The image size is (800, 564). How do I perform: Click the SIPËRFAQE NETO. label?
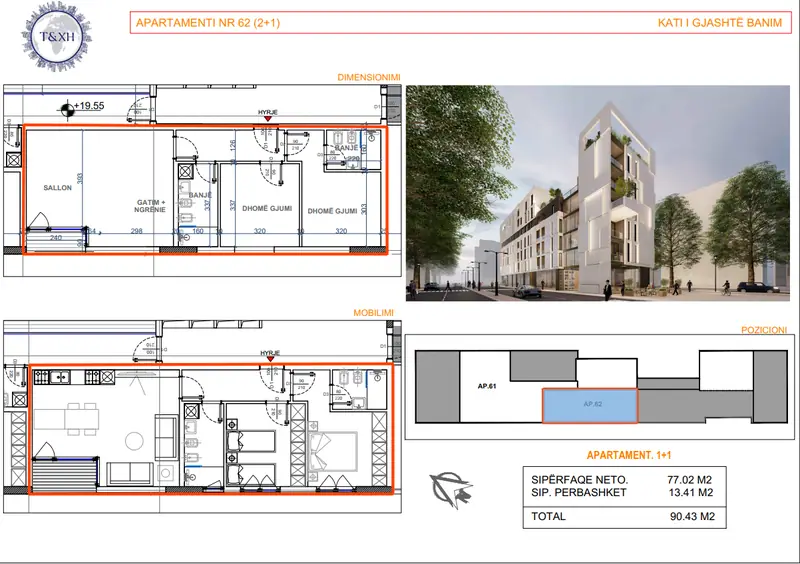[x=580, y=480]
